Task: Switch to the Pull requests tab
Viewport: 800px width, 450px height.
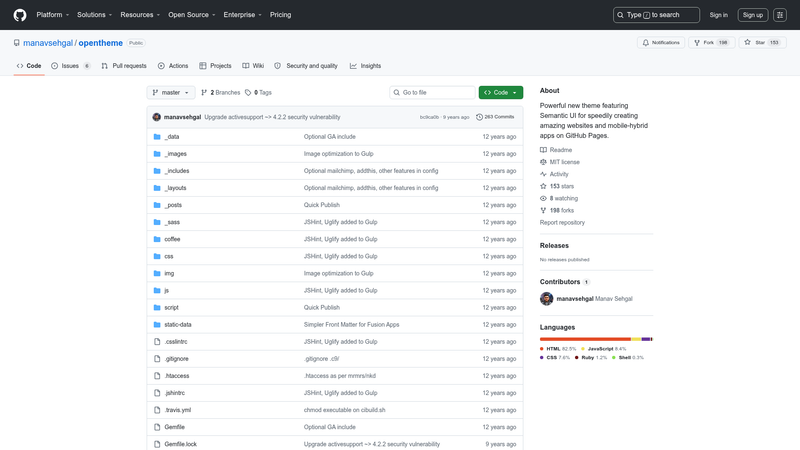Action: coord(124,66)
